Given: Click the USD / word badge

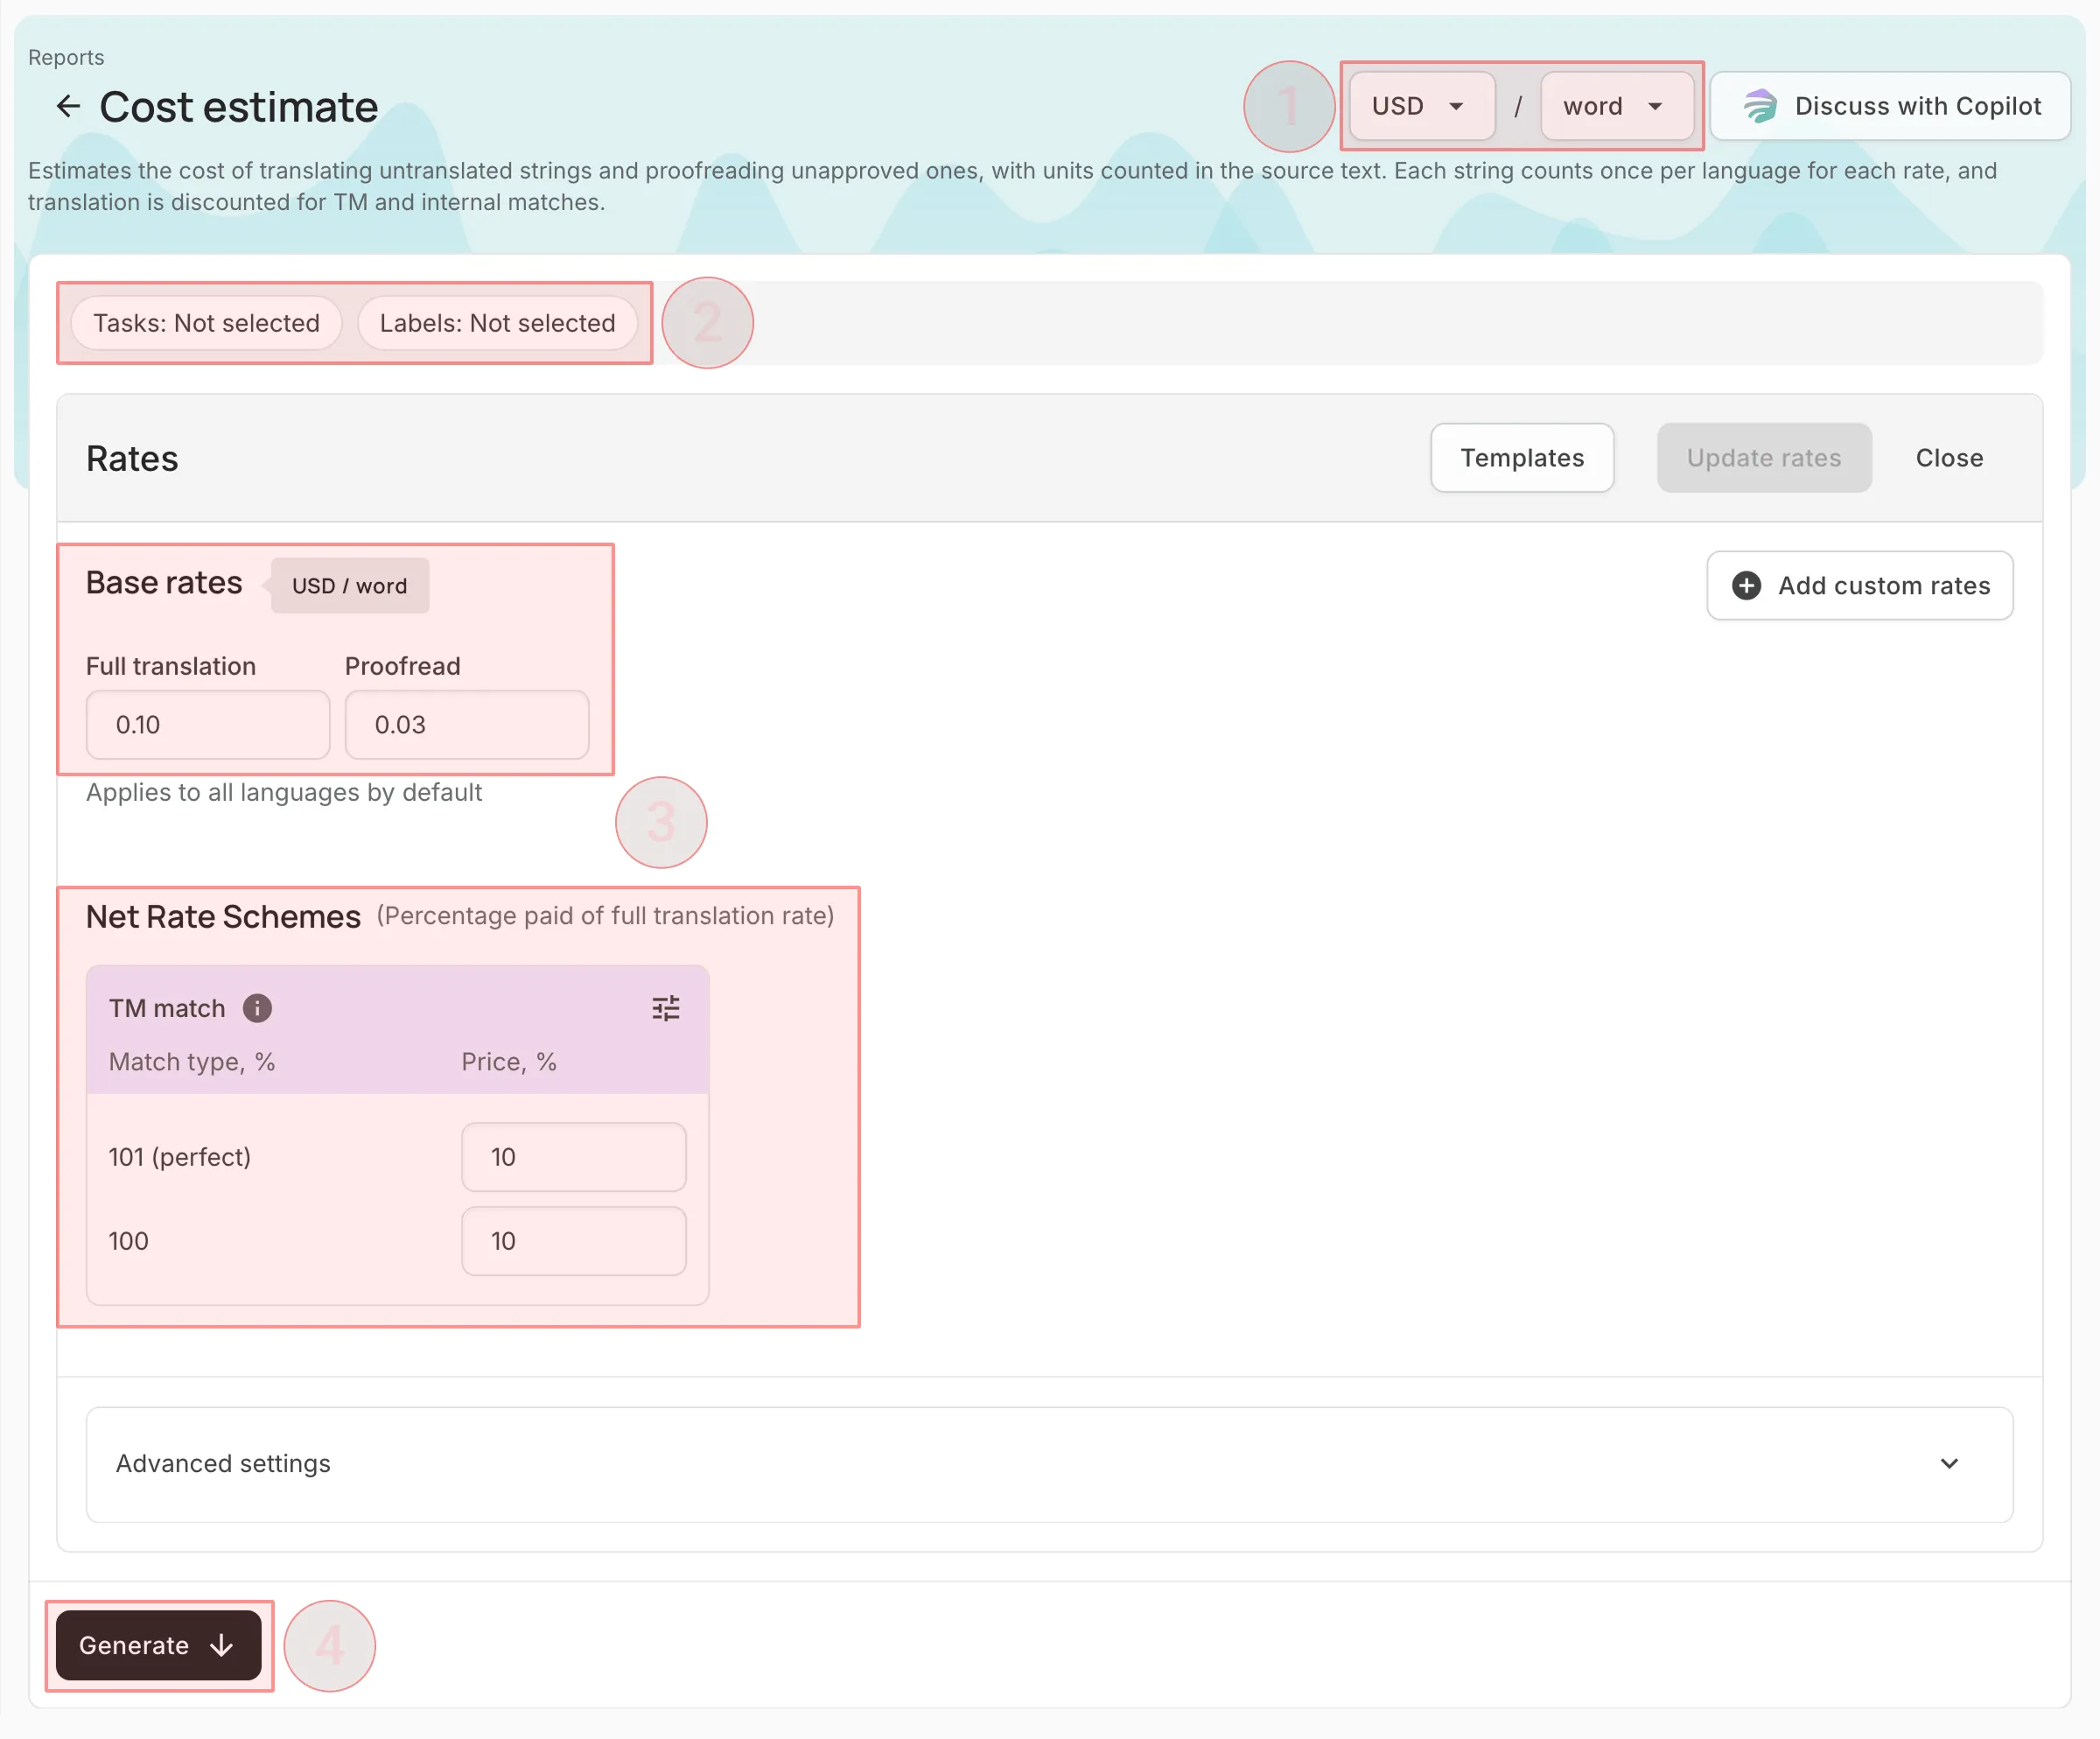Looking at the screenshot, I should [349, 586].
